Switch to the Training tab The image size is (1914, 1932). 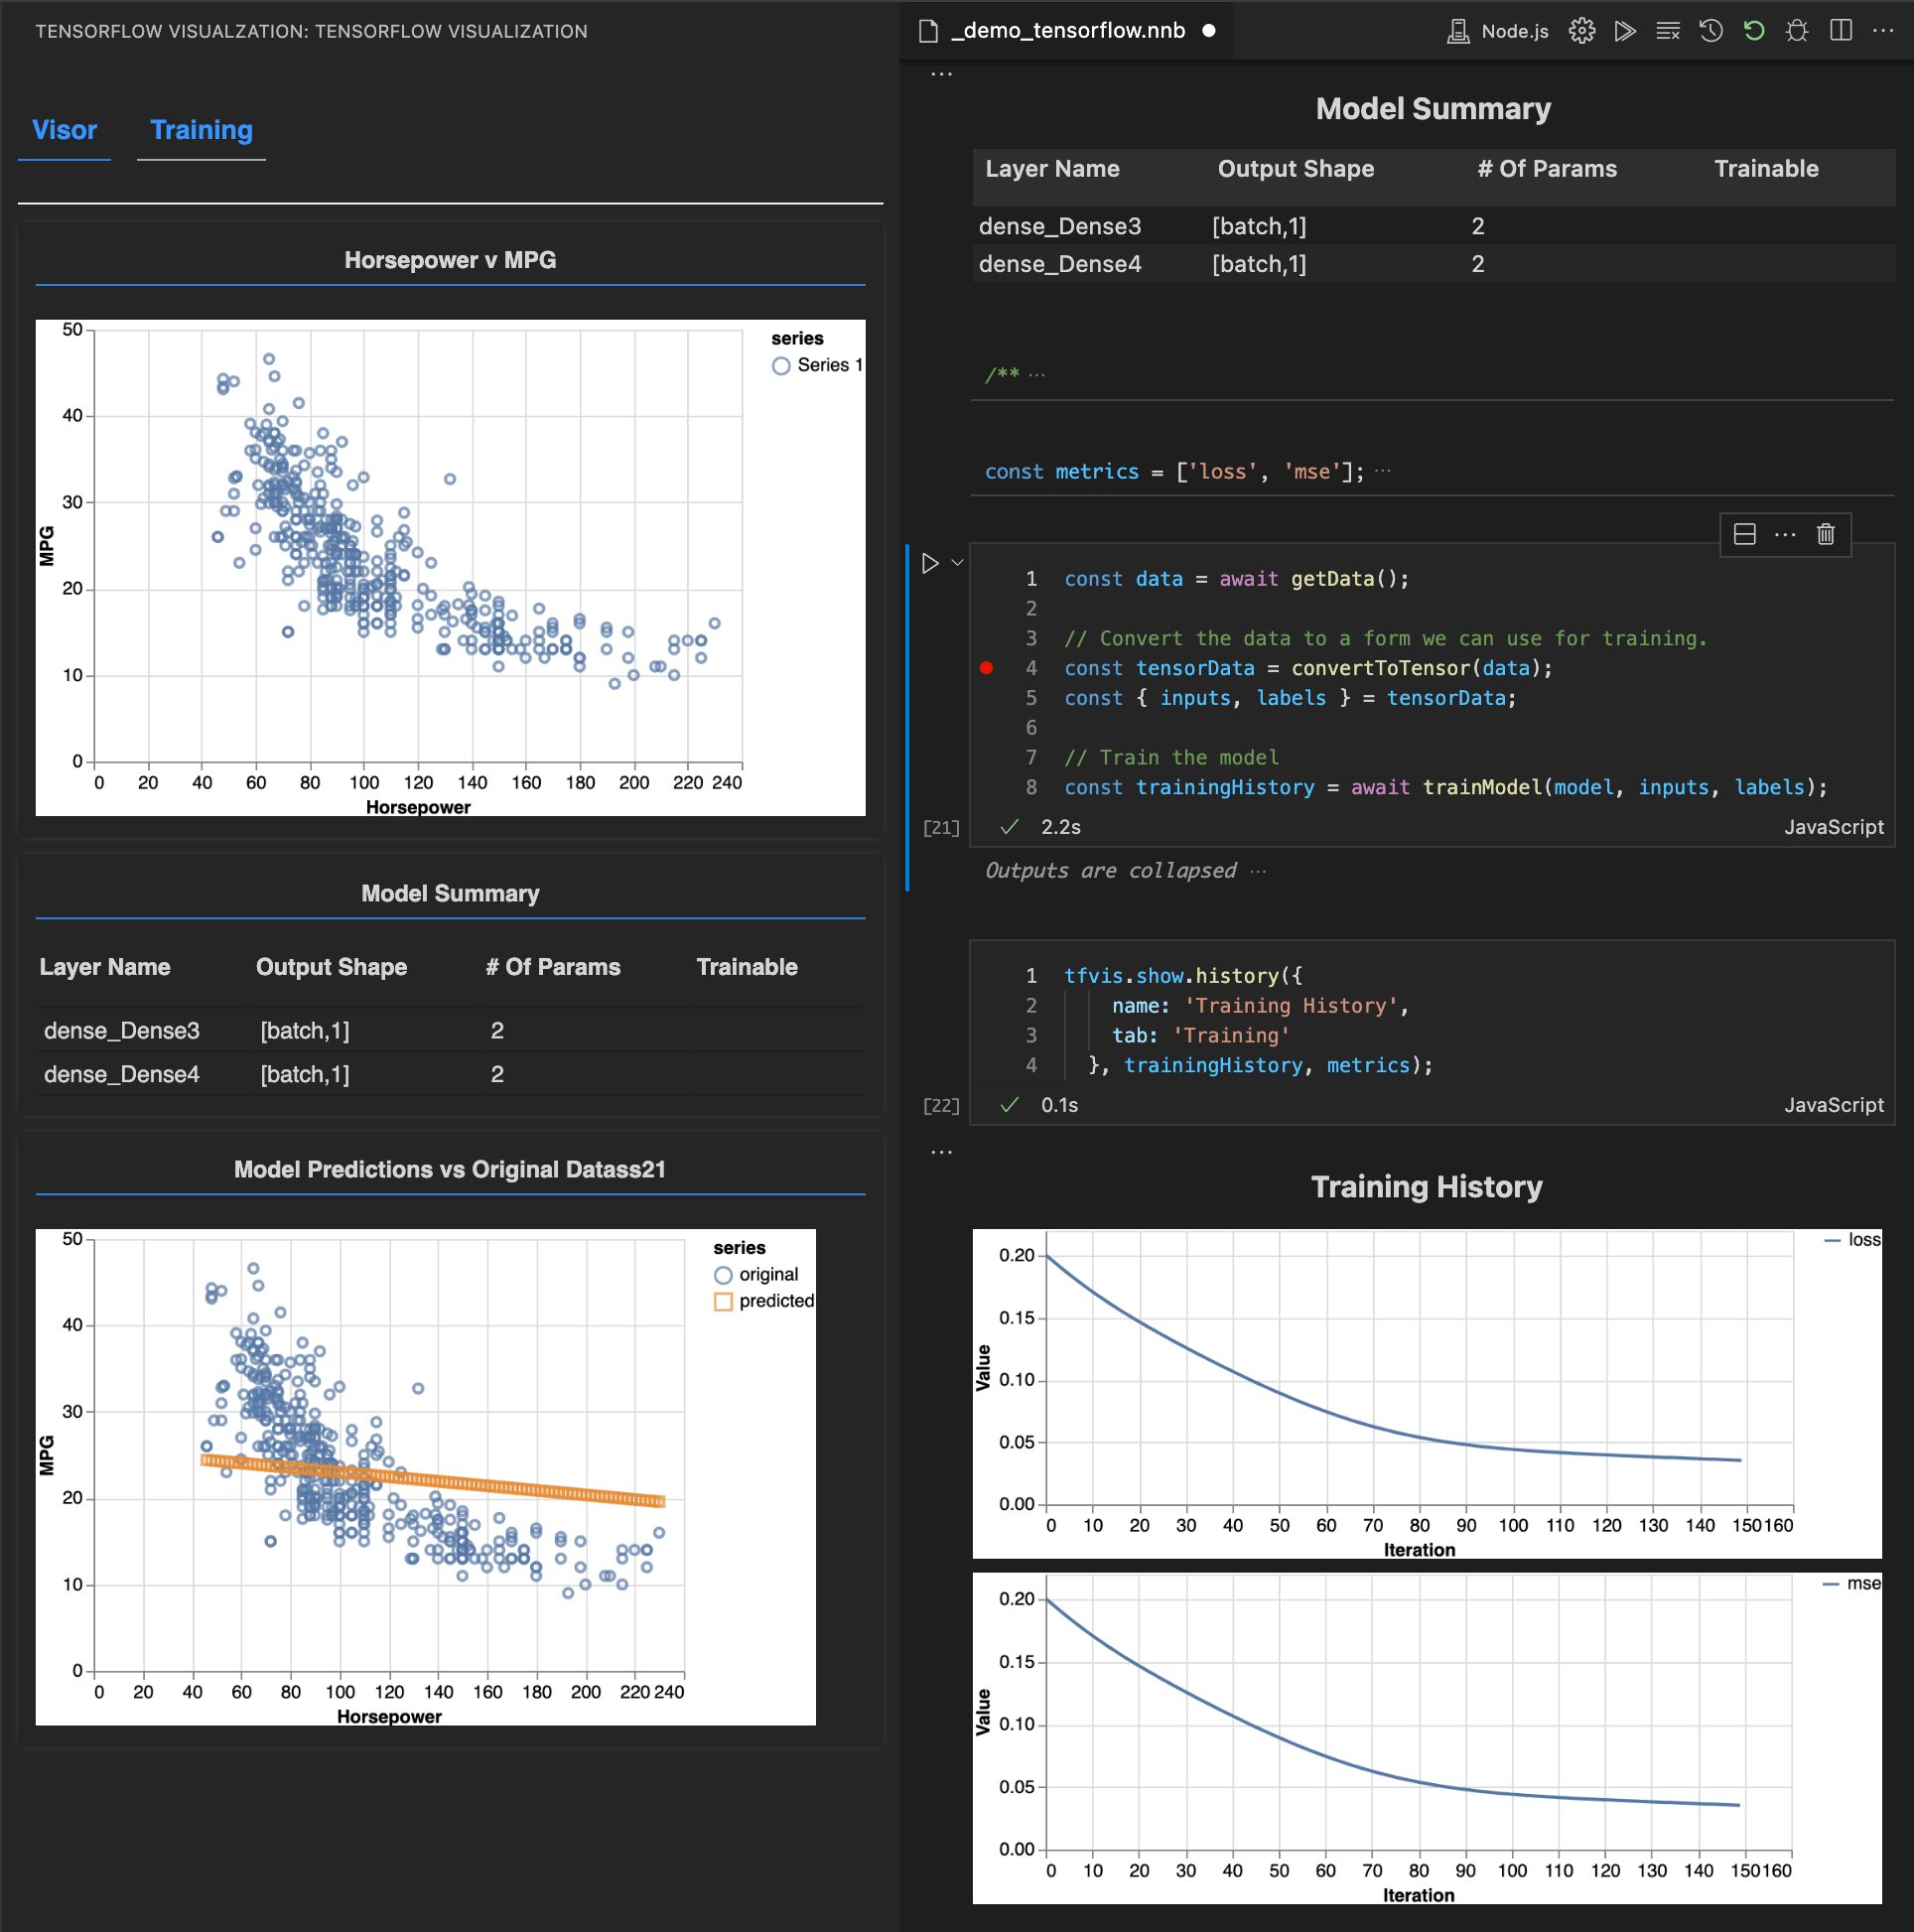tap(201, 130)
